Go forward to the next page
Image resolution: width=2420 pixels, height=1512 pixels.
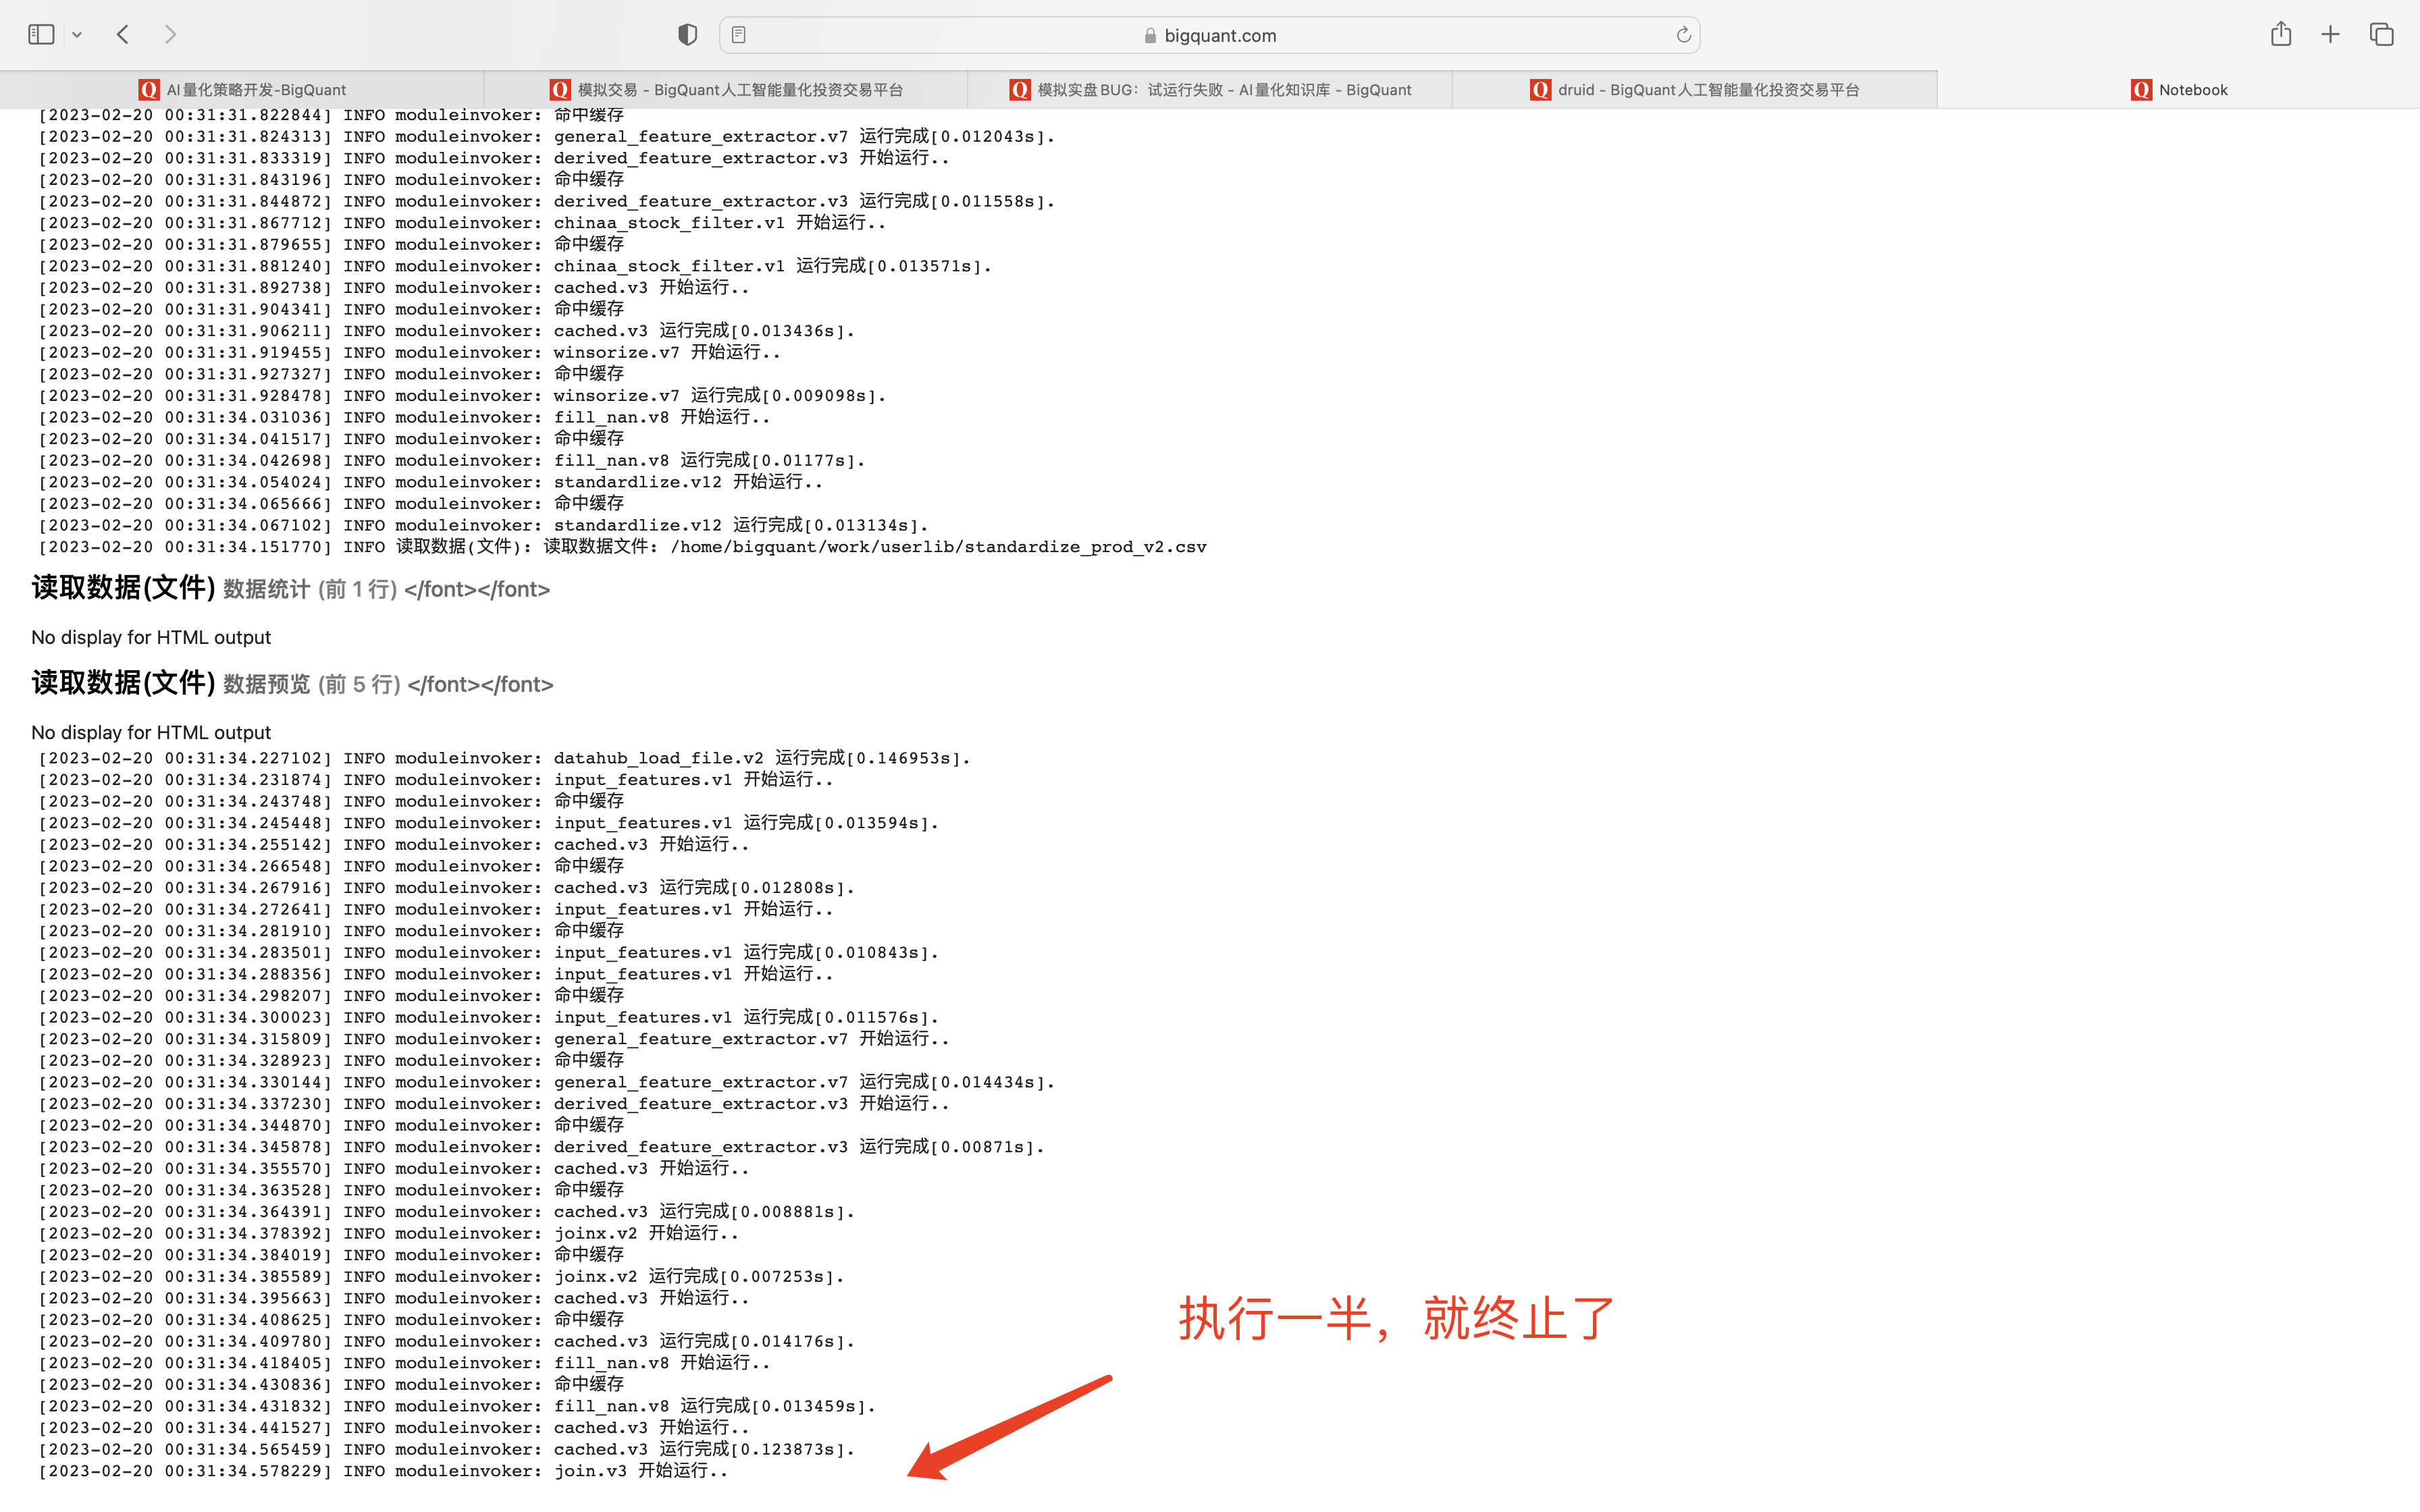(x=170, y=35)
